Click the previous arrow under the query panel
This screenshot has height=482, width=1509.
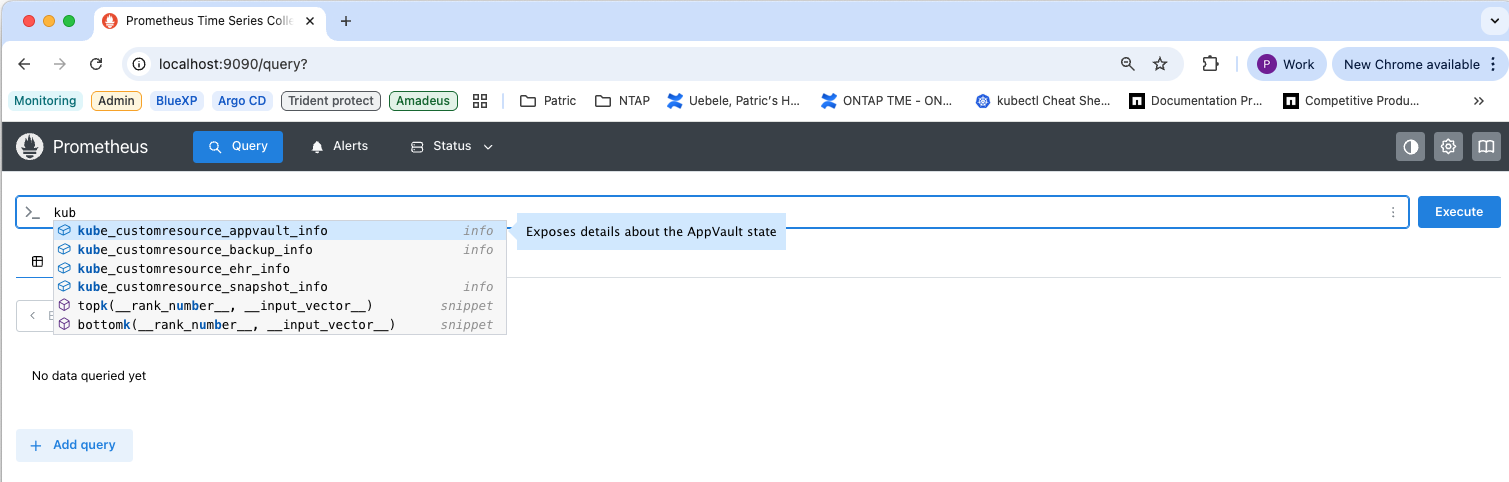(32, 316)
